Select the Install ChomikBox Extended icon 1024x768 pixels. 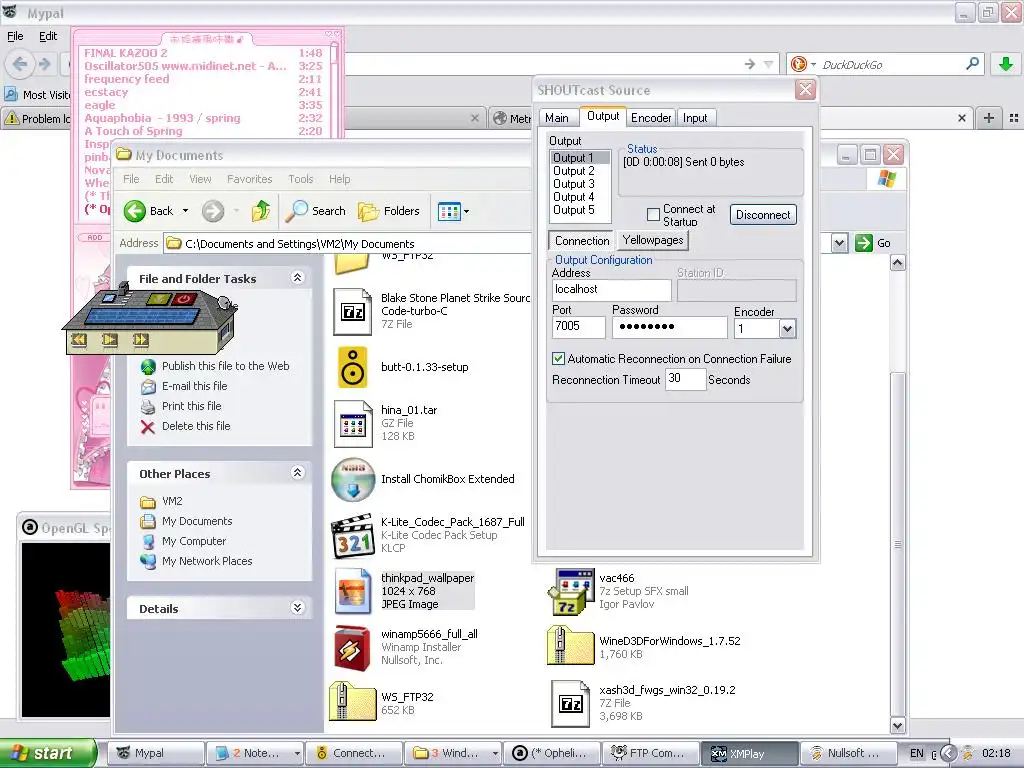point(353,479)
